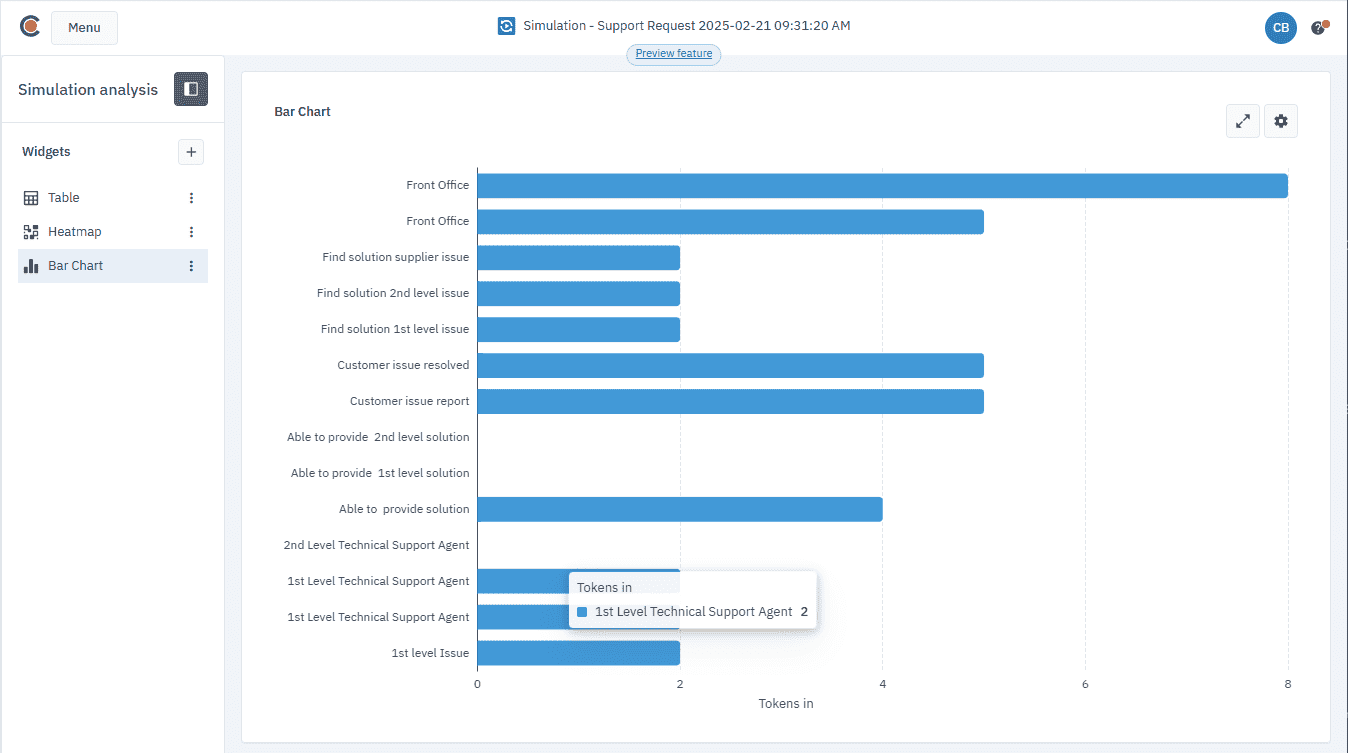Viewport: 1348px width, 753px height.
Task: Click 'Able to provide 1st level solution' label
Action: coord(380,474)
